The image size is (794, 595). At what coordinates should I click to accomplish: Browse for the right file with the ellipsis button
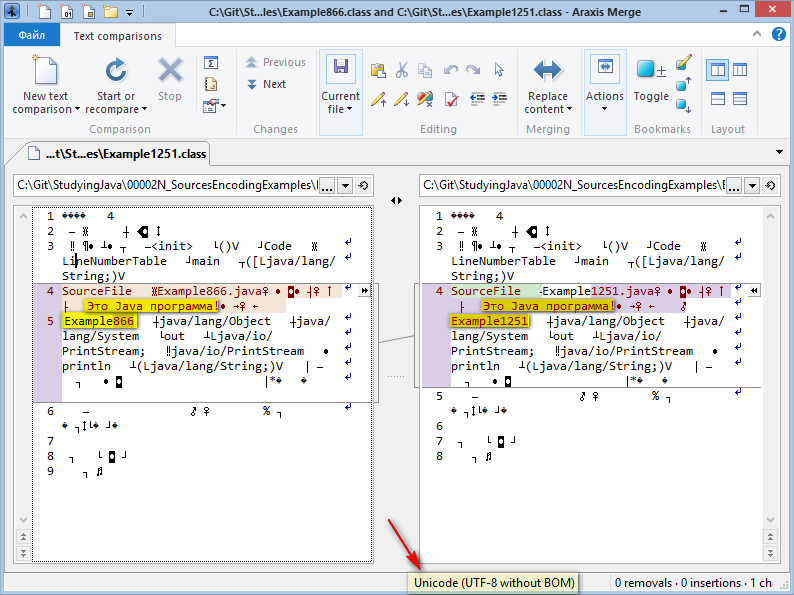coord(734,186)
